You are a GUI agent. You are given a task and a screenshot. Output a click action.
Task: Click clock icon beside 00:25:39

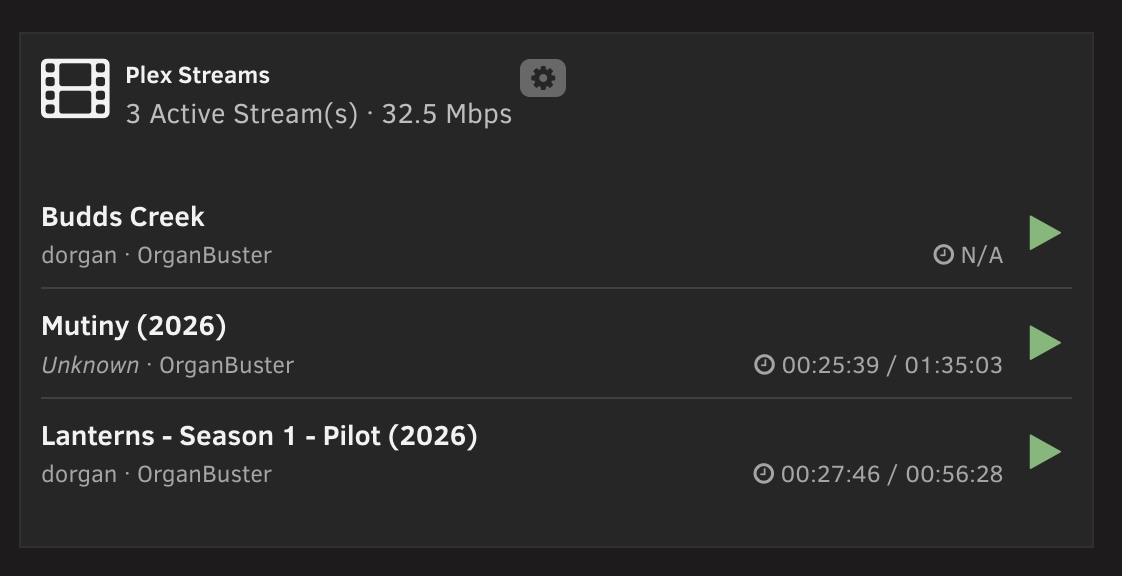coord(764,365)
